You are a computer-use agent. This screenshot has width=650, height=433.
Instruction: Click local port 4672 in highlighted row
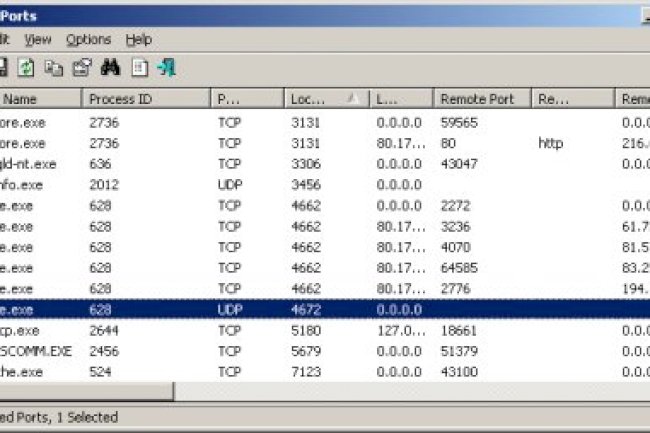tap(306, 310)
